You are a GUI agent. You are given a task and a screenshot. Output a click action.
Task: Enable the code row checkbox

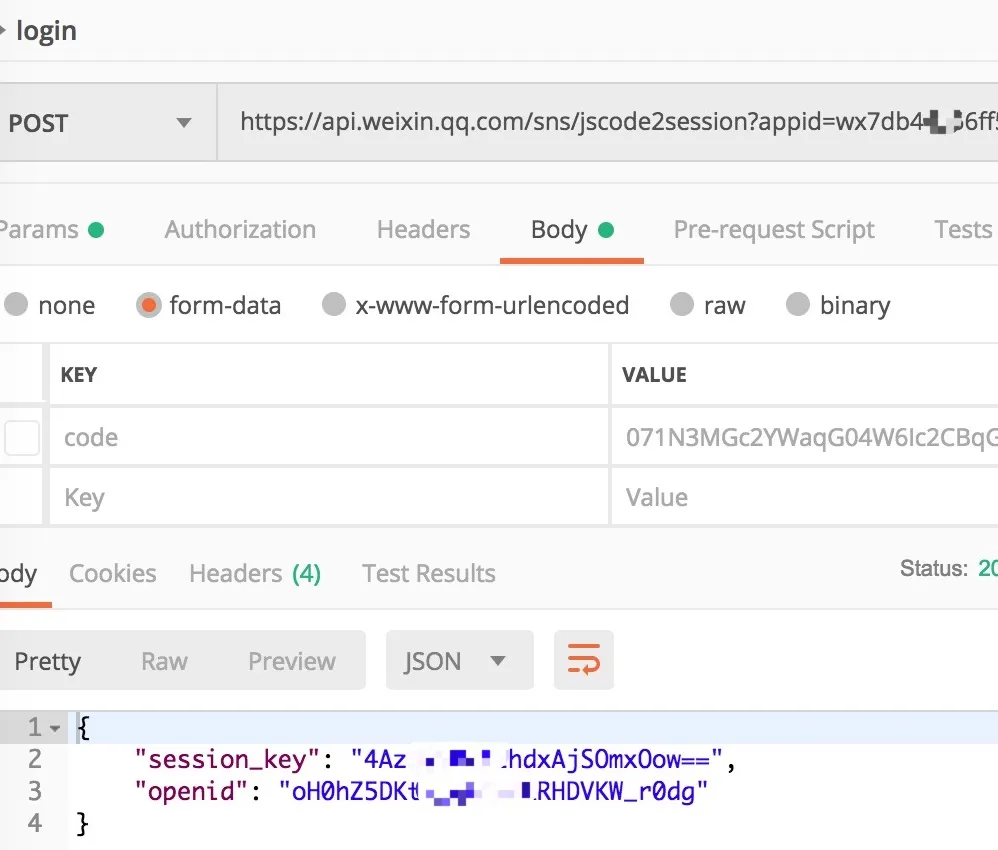[x=22, y=437]
